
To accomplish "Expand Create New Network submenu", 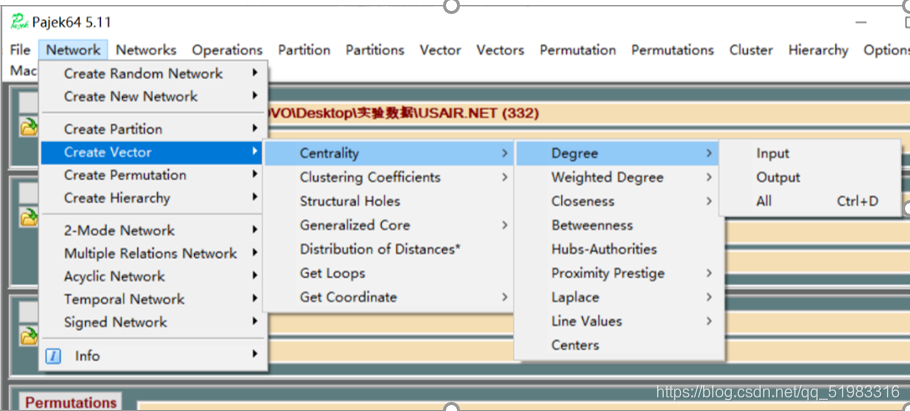I will coord(154,96).
